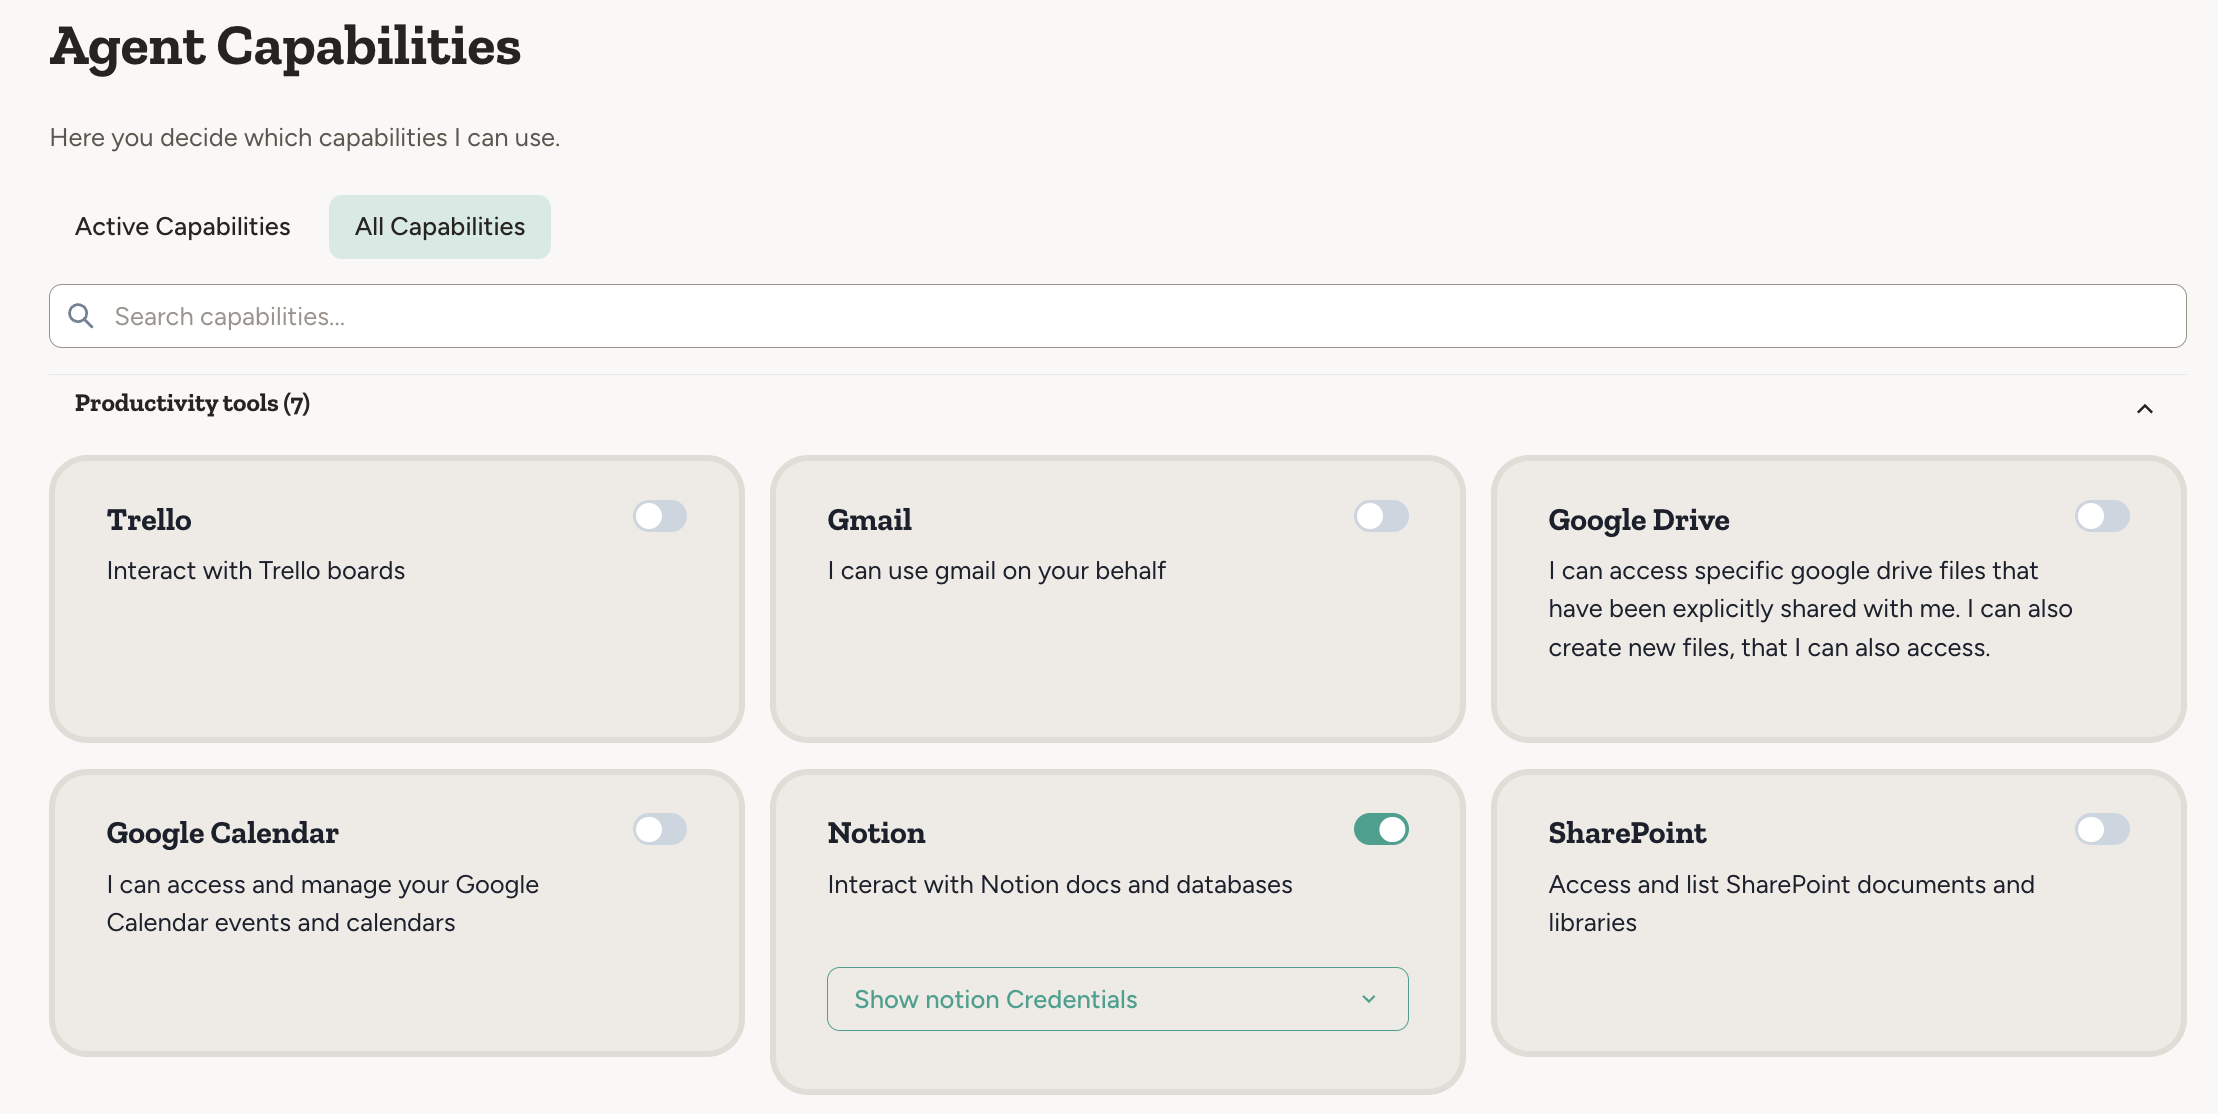Select the All Capabilities tab
The width and height of the screenshot is (2218, 1114).
pos(439,226)
